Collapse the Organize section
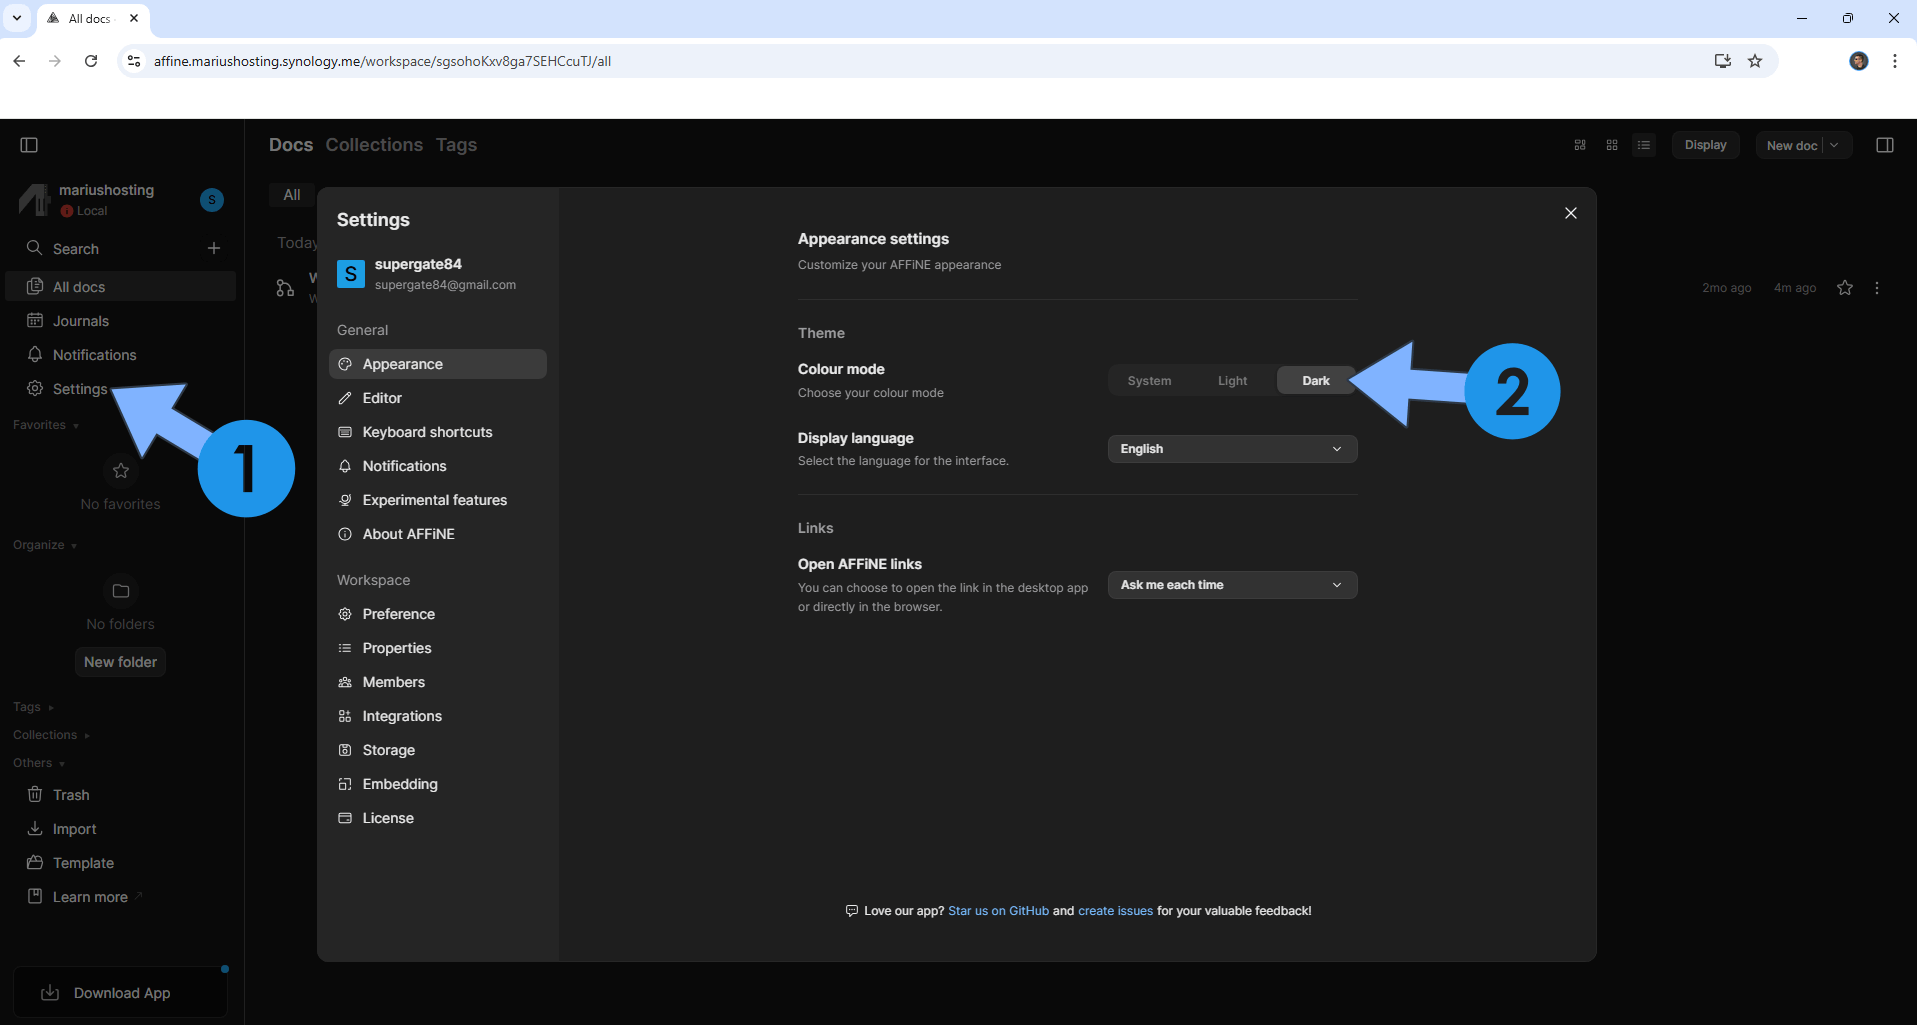 45,545
